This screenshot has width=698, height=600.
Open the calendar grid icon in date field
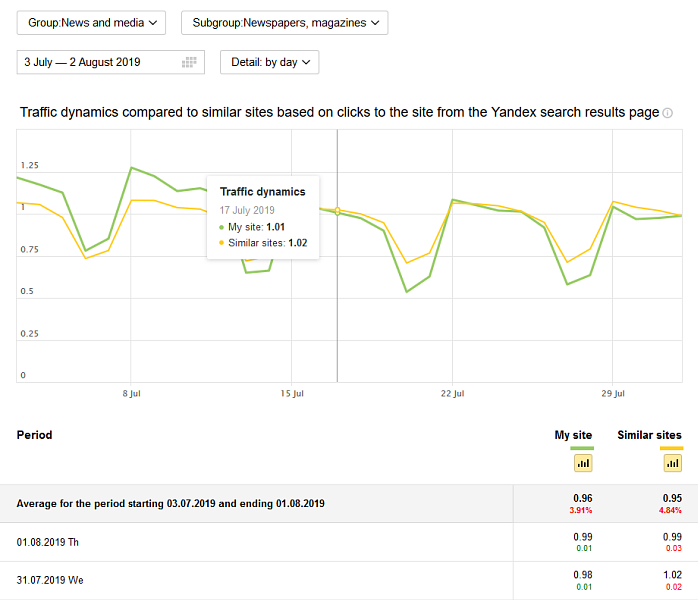tap(189, 62)
